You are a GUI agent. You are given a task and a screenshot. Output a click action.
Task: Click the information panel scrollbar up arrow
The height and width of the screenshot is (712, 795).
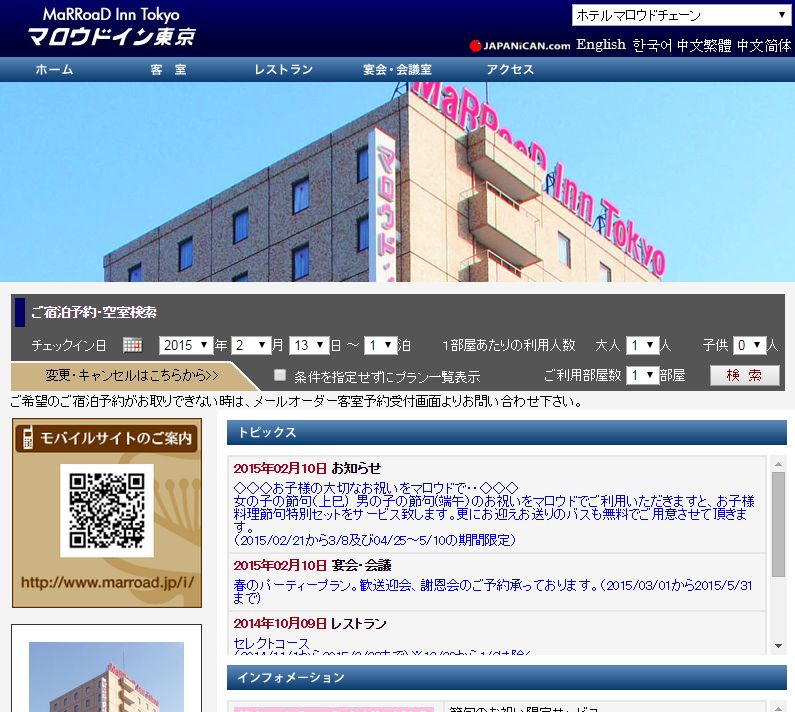coord(778,707)
